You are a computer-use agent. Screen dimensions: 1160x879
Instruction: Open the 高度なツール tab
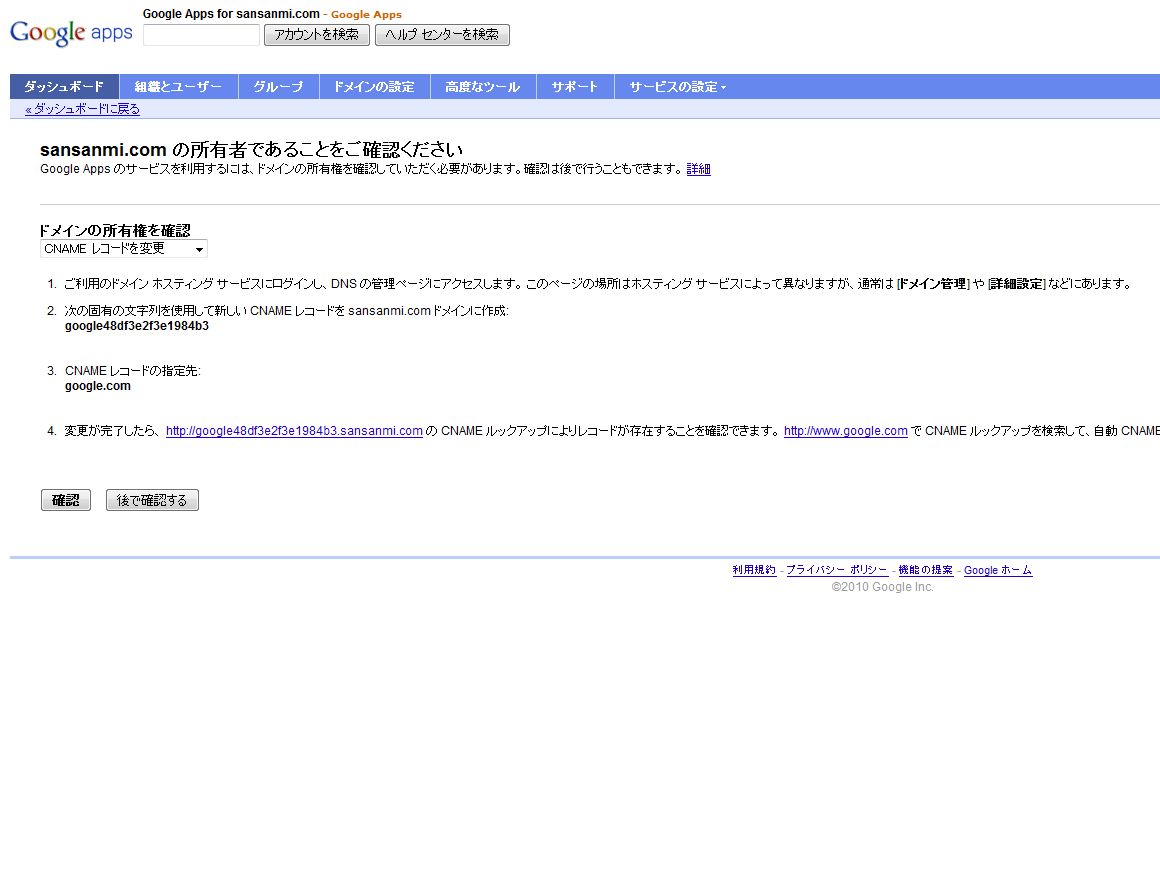pyautogui.click(x=483, y=87)
